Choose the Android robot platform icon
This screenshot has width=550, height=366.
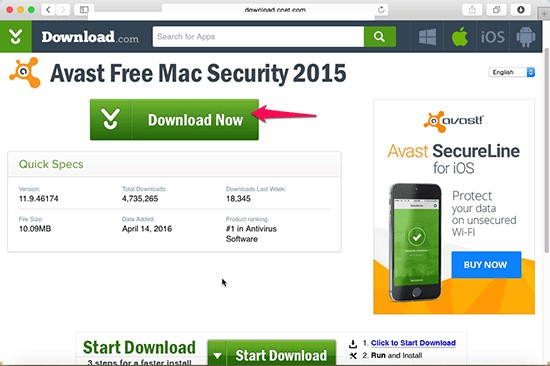pos(525,37)
